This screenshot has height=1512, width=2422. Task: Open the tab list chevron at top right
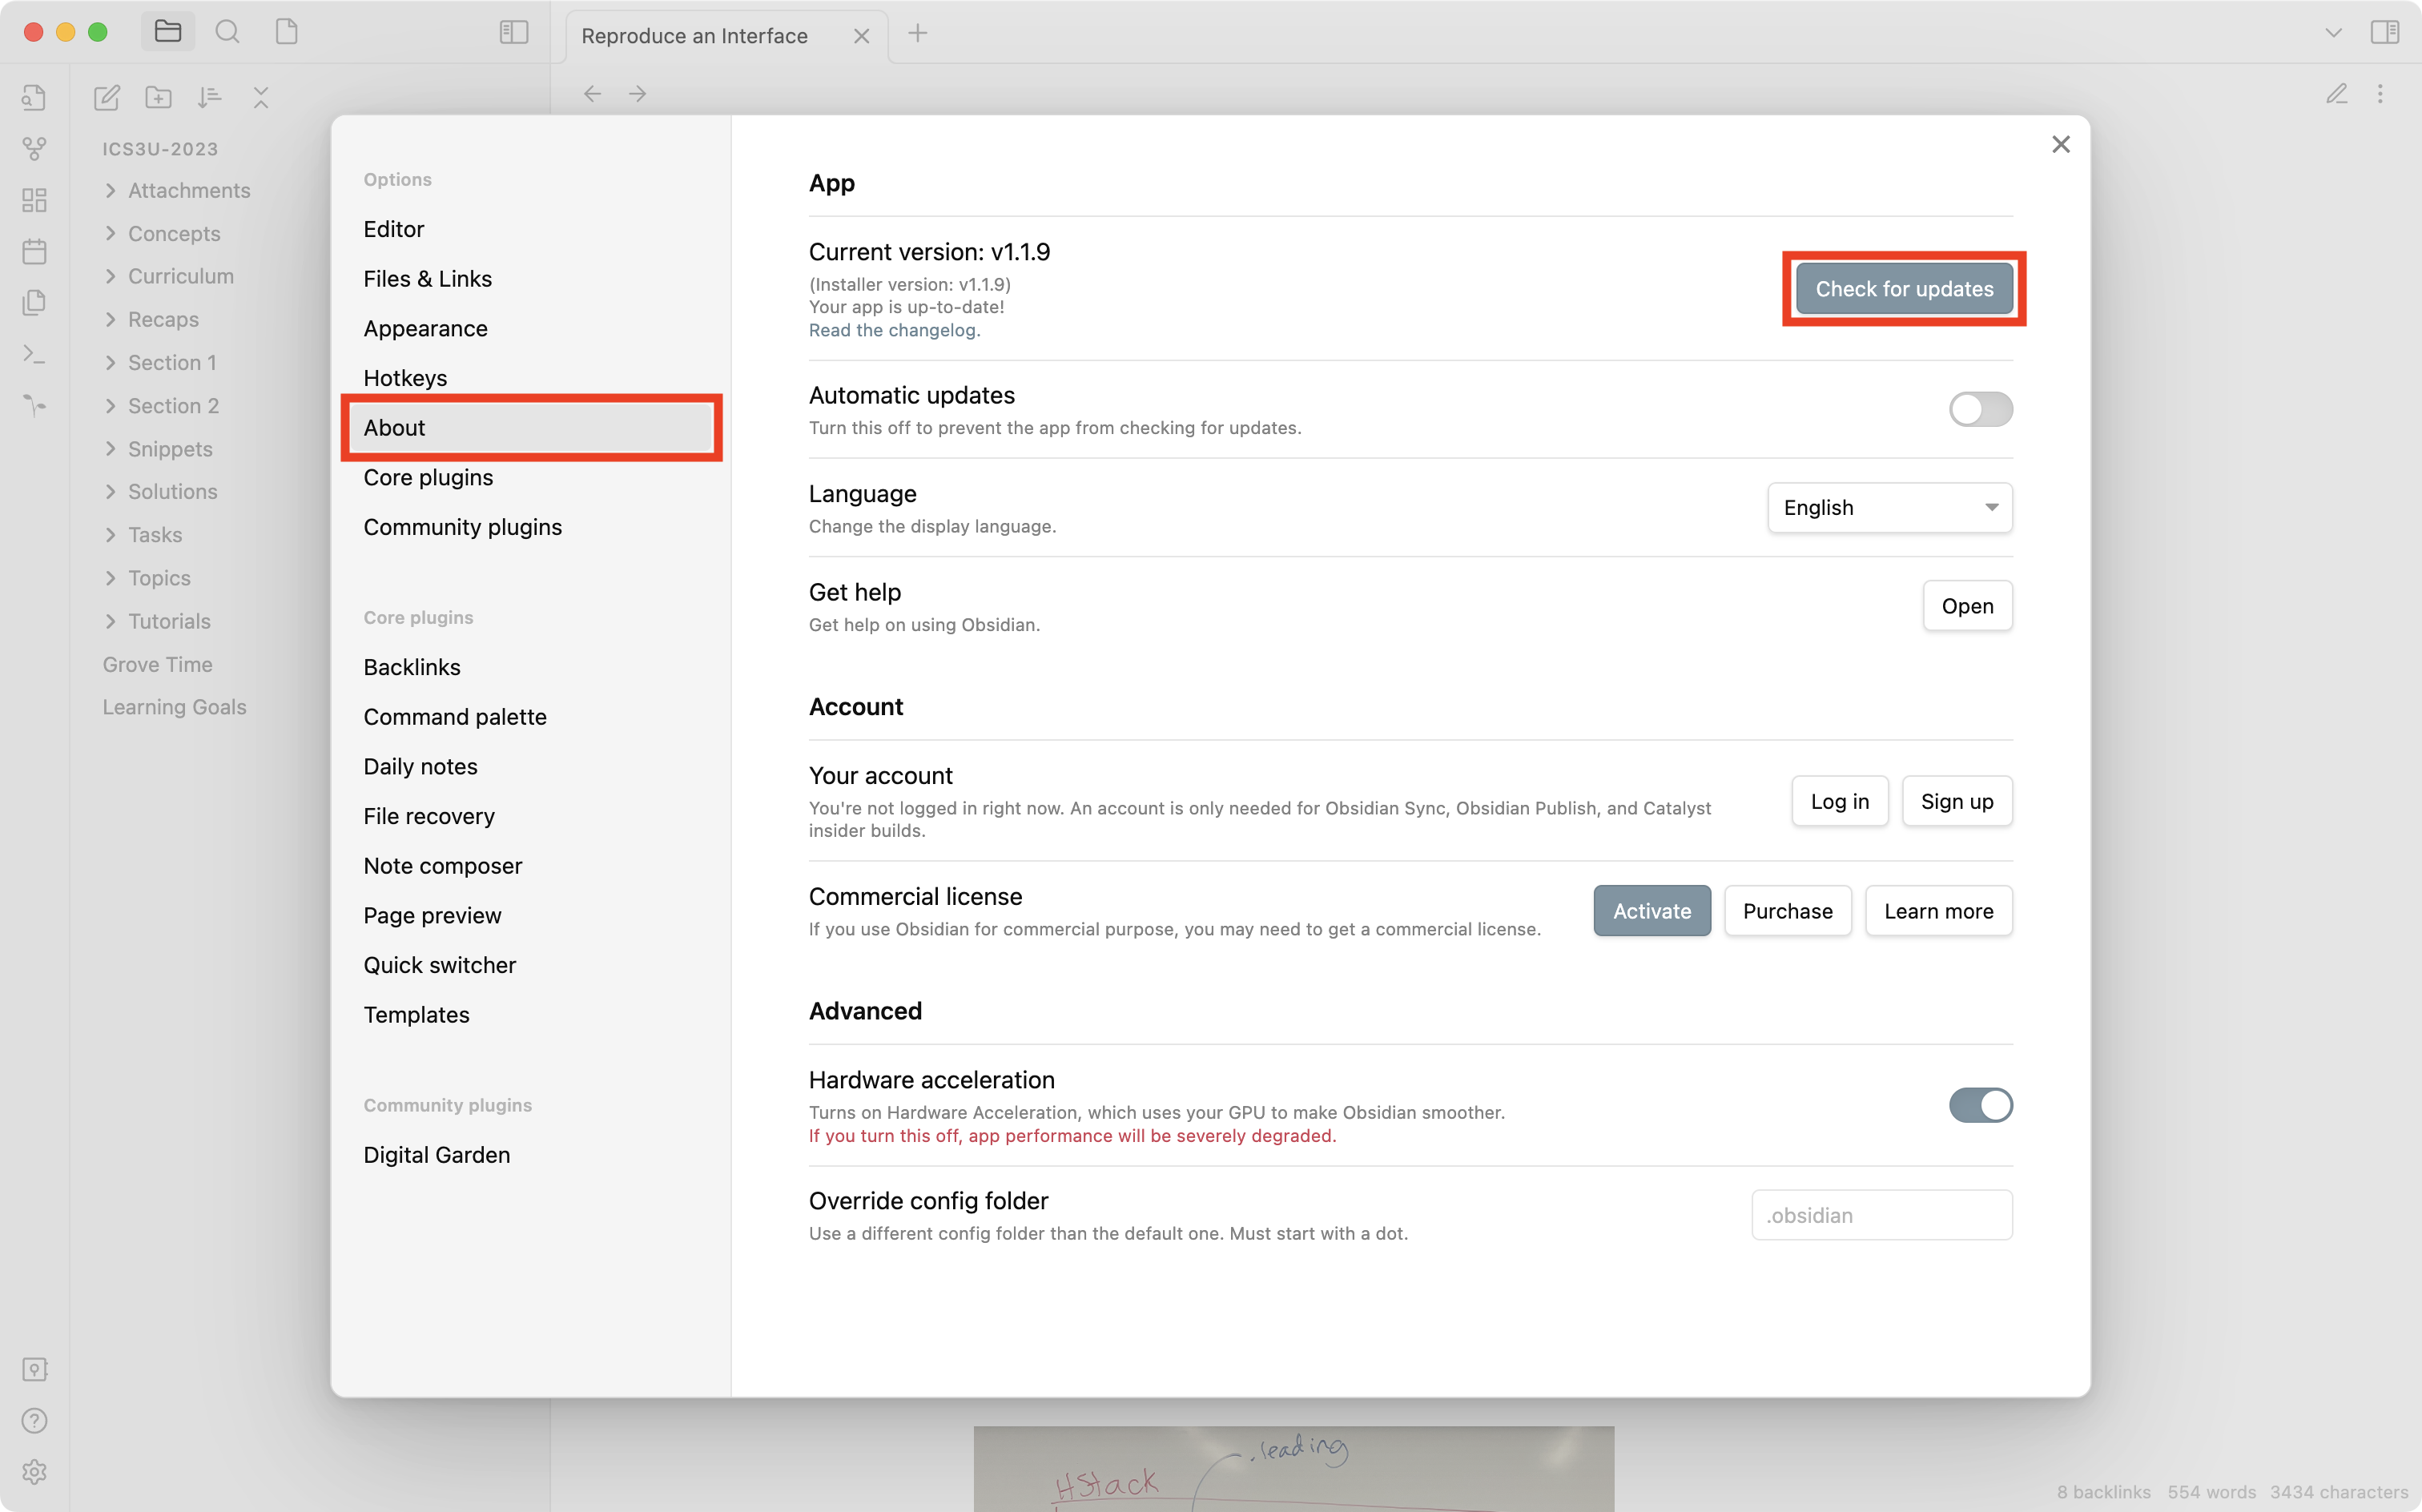(2333, 33)
